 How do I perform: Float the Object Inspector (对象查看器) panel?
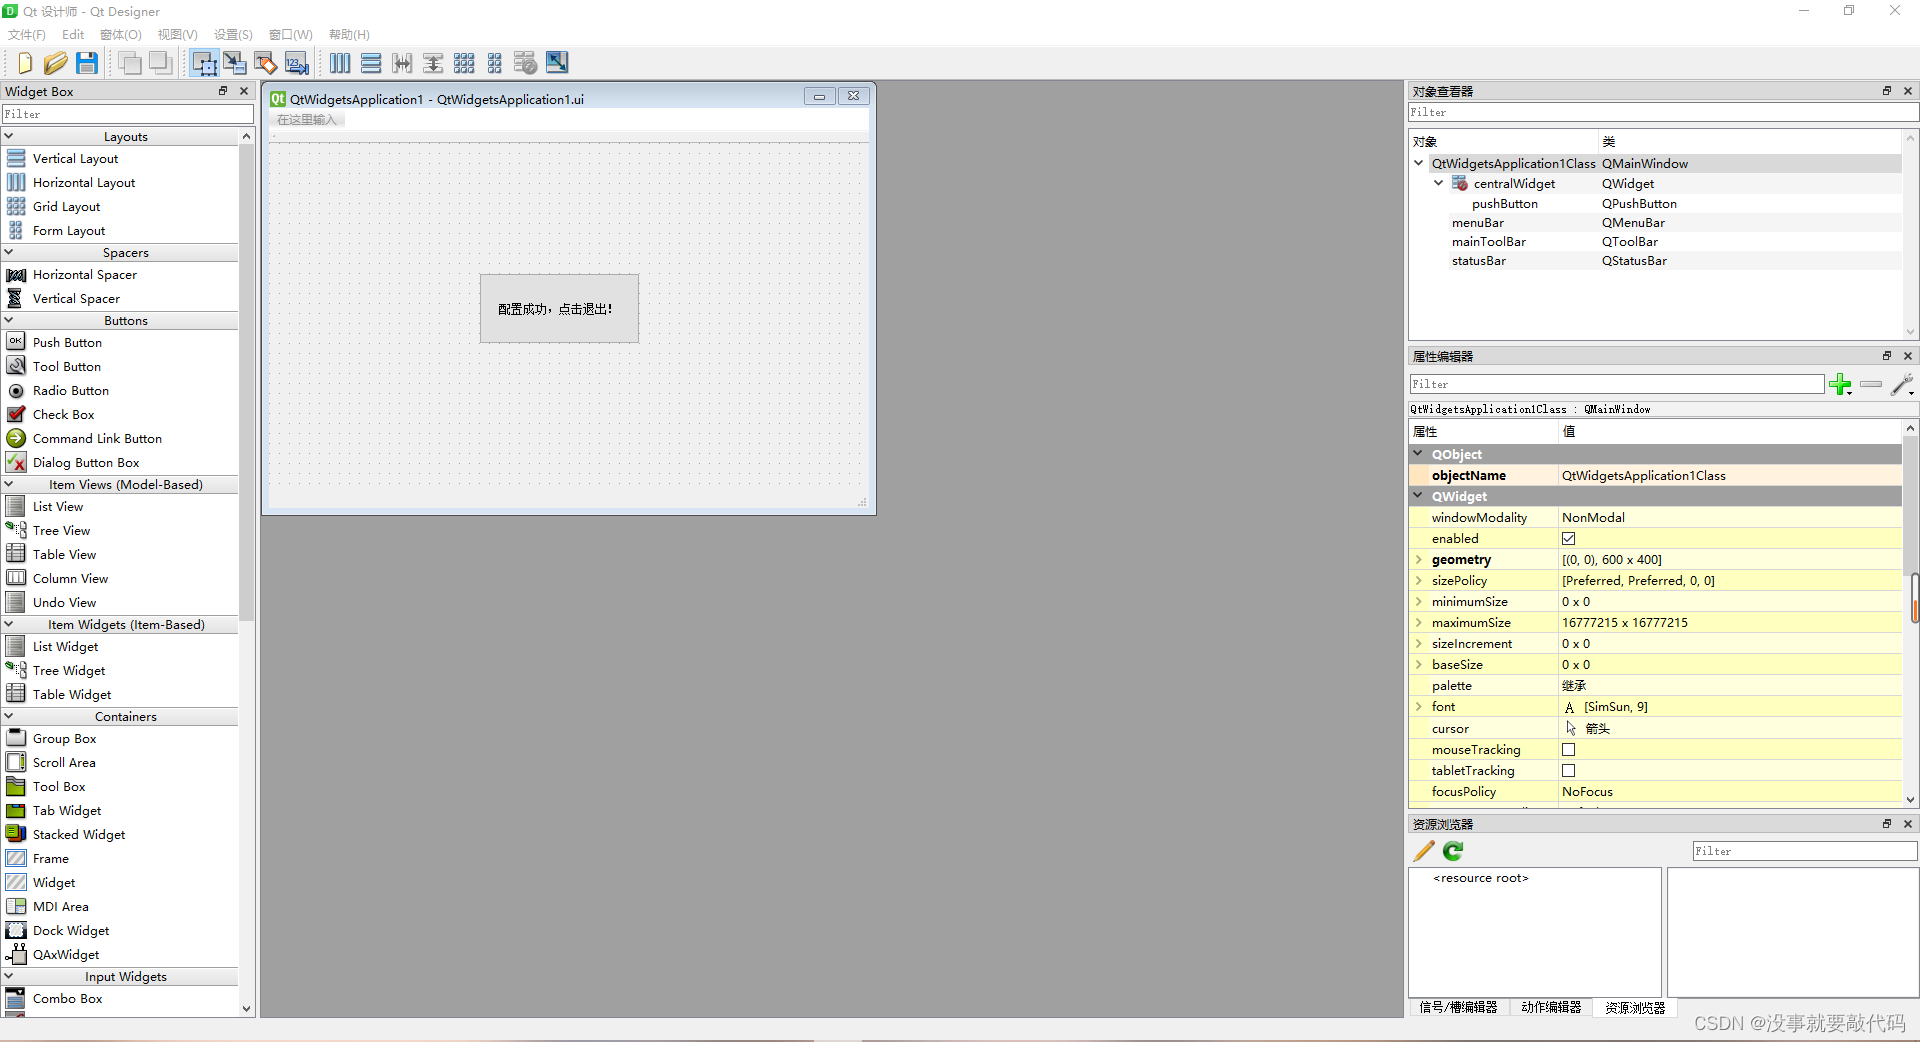1887,91
